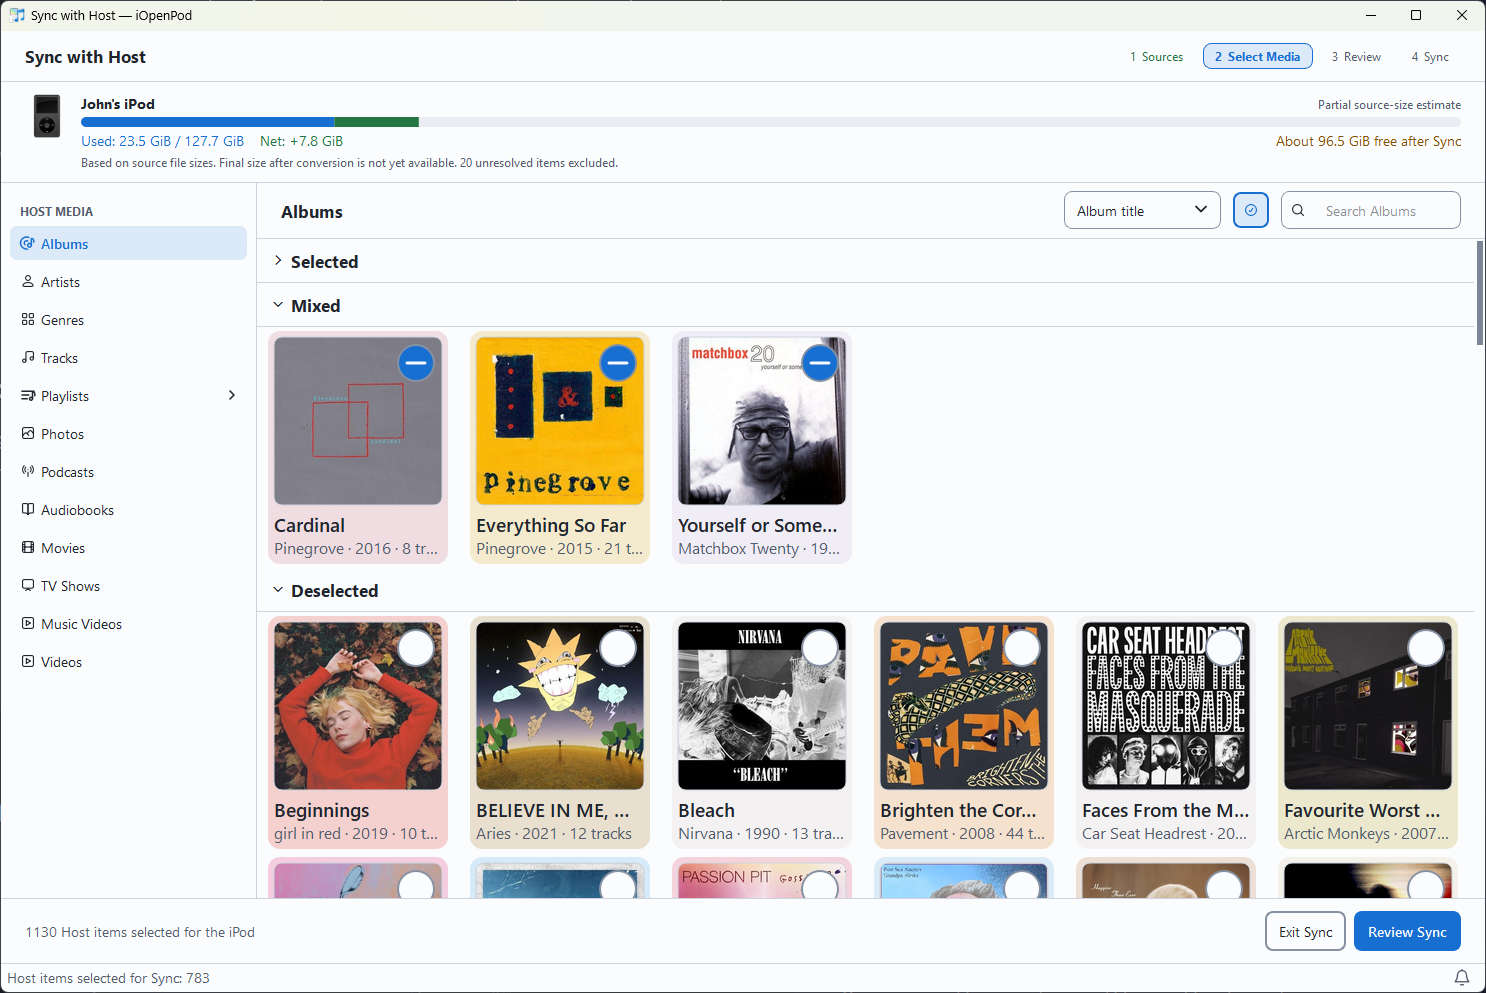Expand the Playlists submenu chevron
The image size is (1486, 993).
(x=232, y=395)
